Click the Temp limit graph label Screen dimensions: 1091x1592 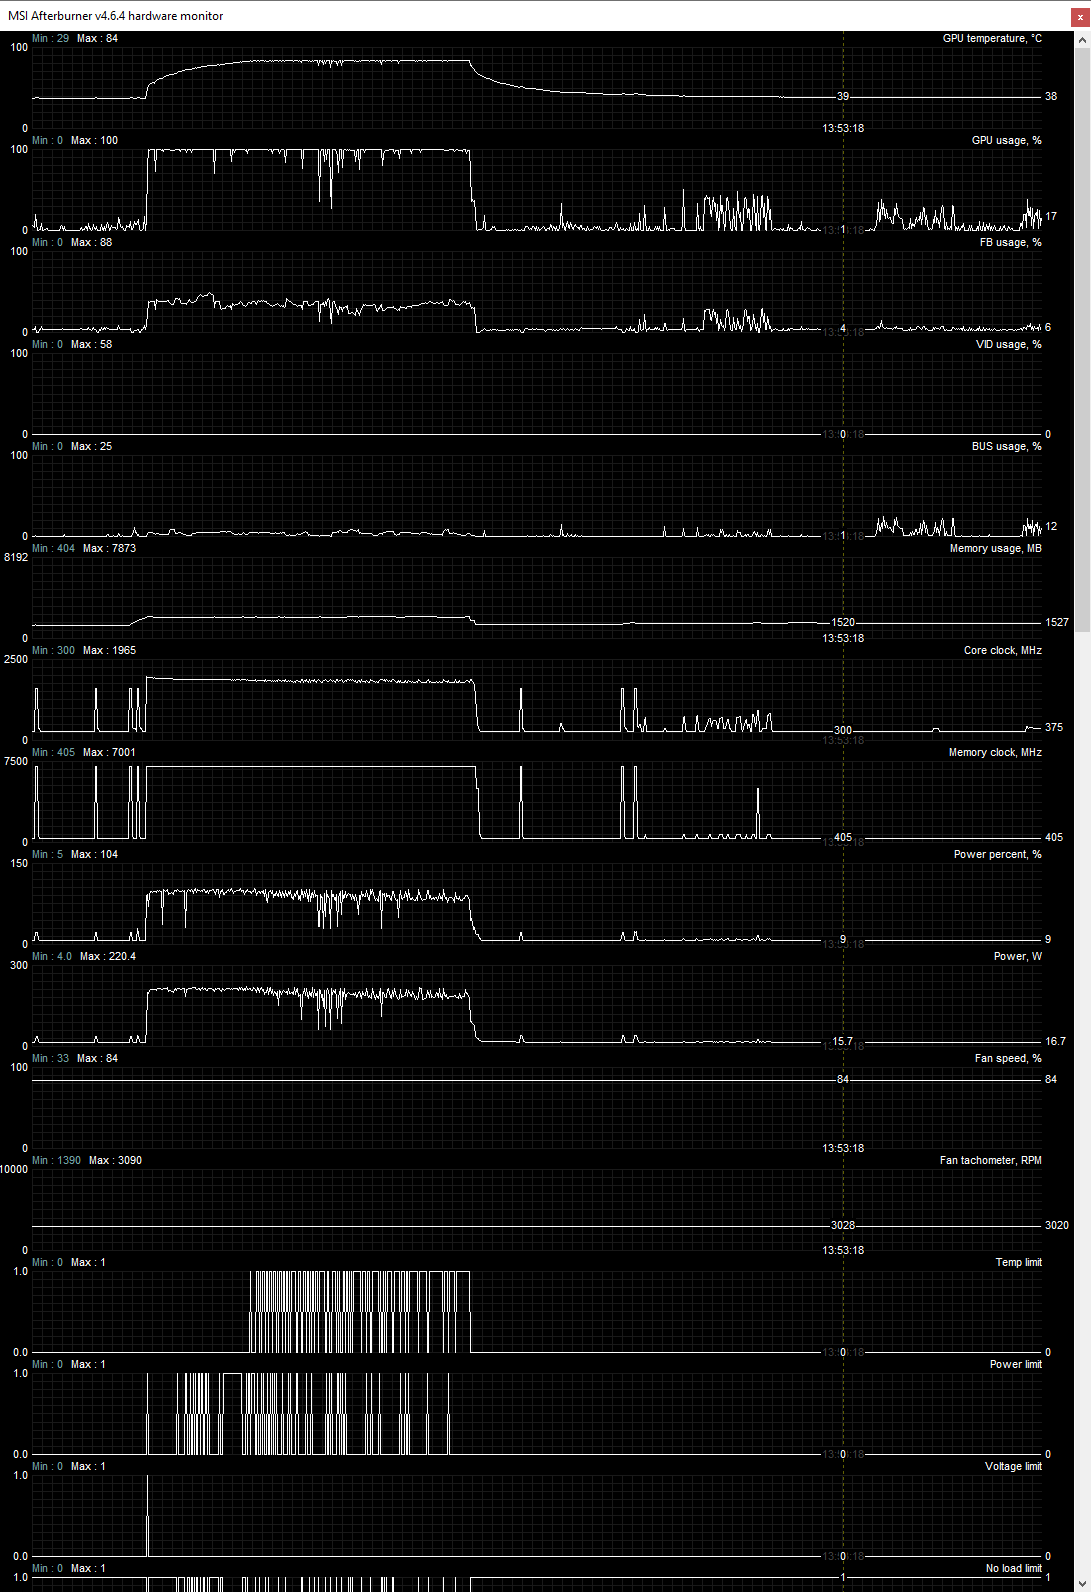(x=1018, y=1263)
